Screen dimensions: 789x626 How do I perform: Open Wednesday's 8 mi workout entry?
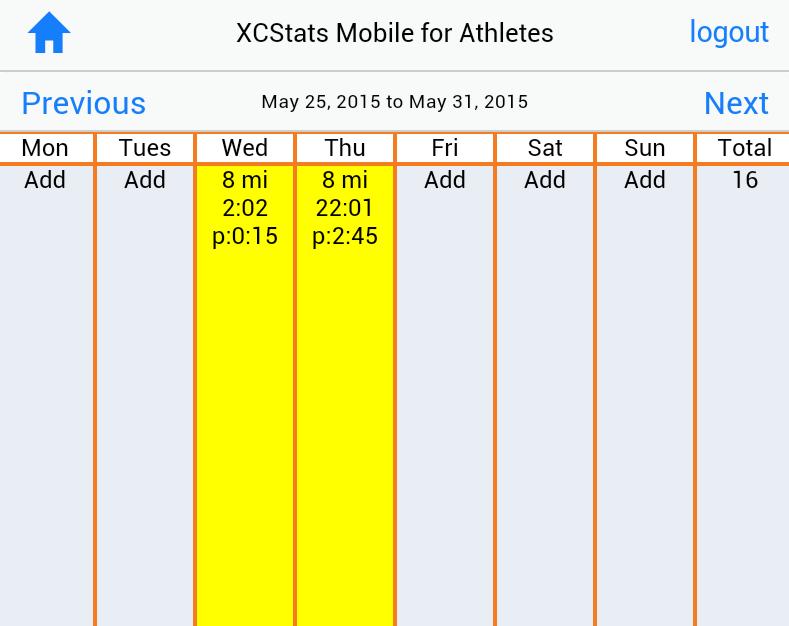245,208
